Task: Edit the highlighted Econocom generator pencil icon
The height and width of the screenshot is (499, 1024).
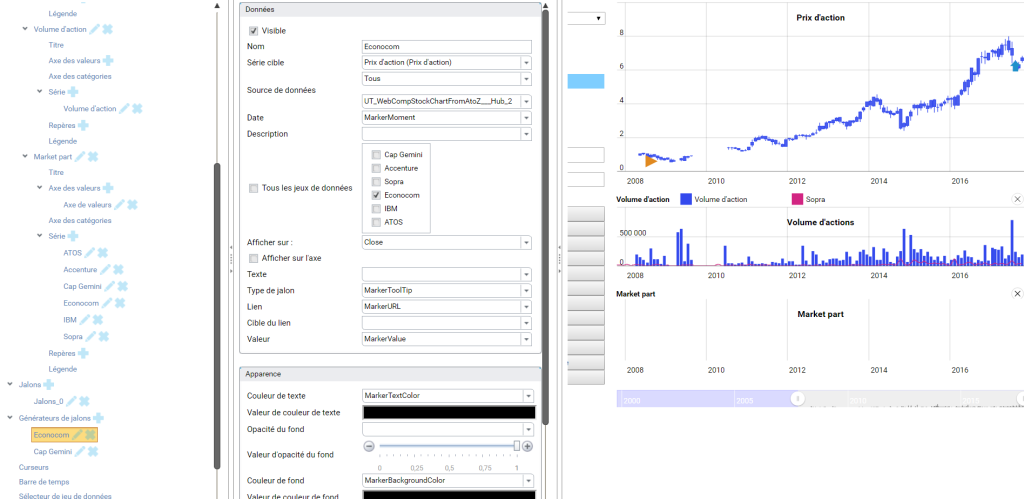Action: tap(77, 435)
